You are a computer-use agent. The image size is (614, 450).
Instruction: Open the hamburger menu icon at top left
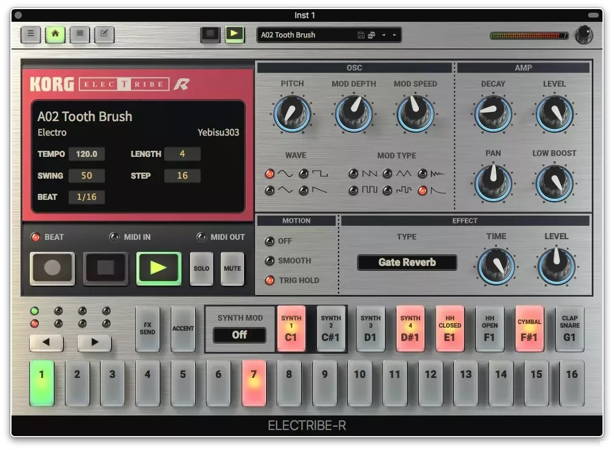point(31,34)
